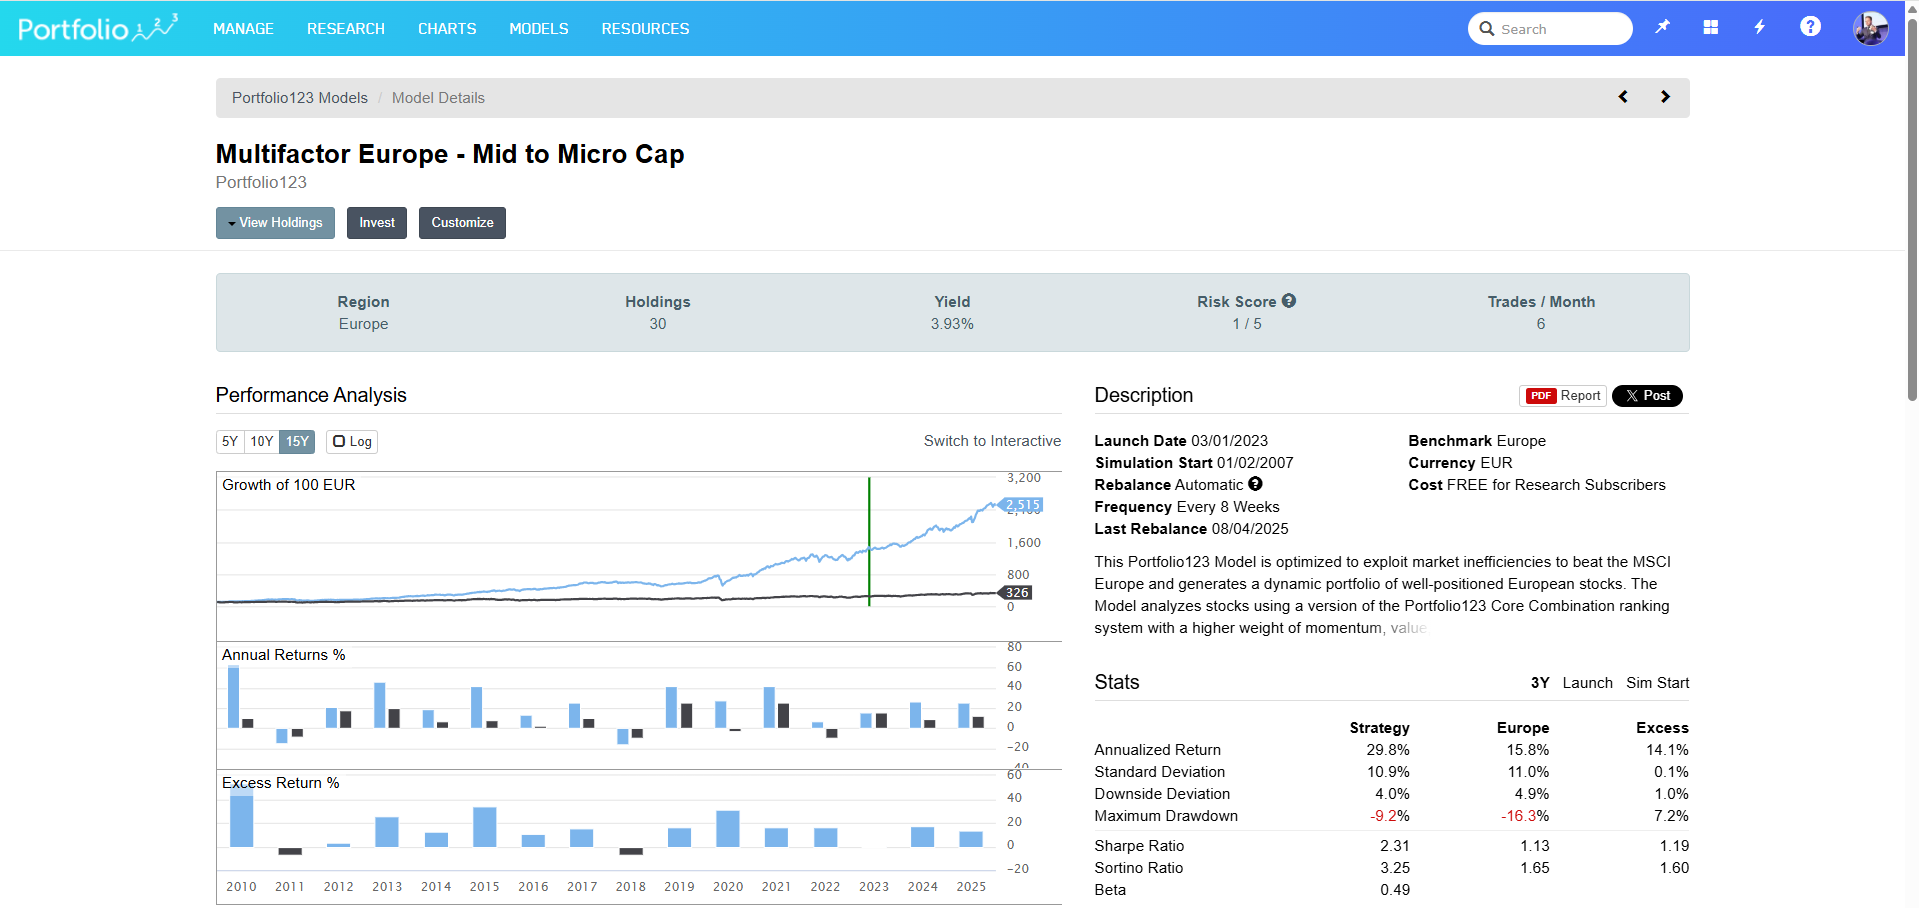The height and width of the screenshot is (908, 1919).
Task: Click the faded description text to expand
Action: (x=1407, y=628)
